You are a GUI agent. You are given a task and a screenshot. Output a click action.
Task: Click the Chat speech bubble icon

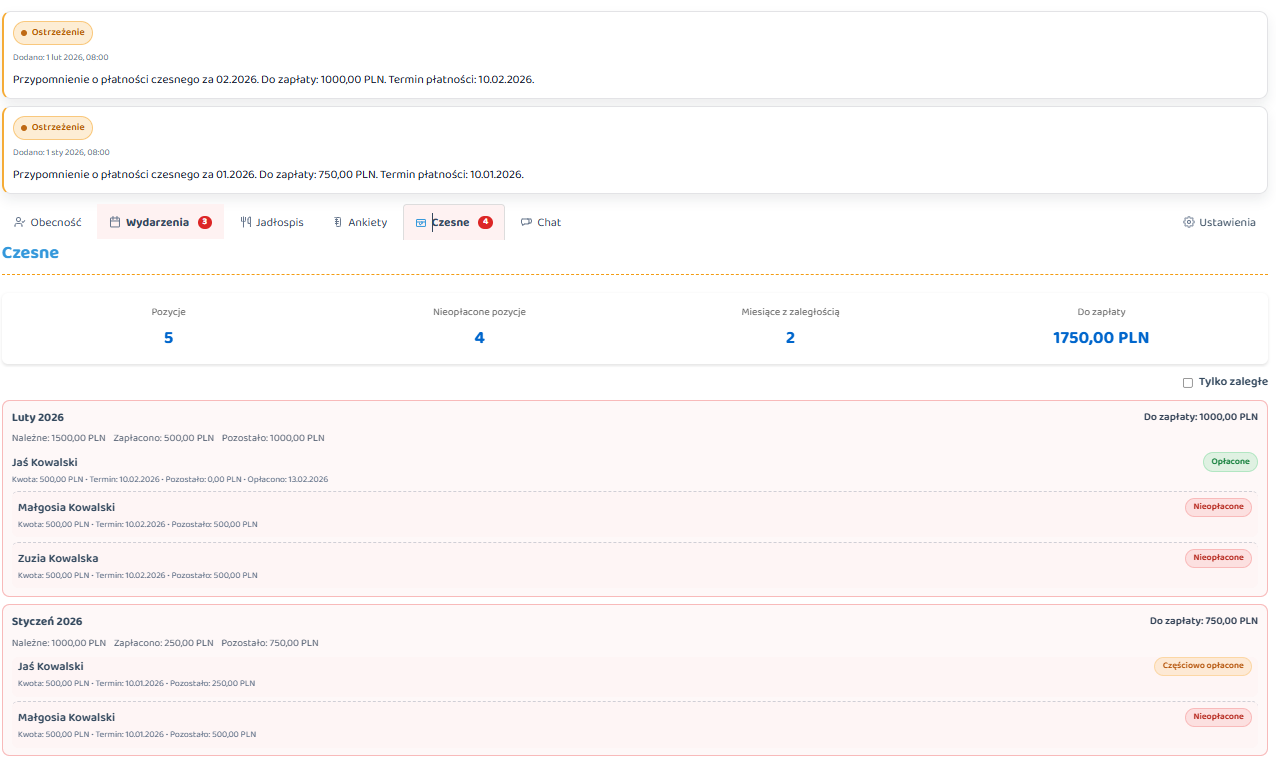[x=526, y=222]
